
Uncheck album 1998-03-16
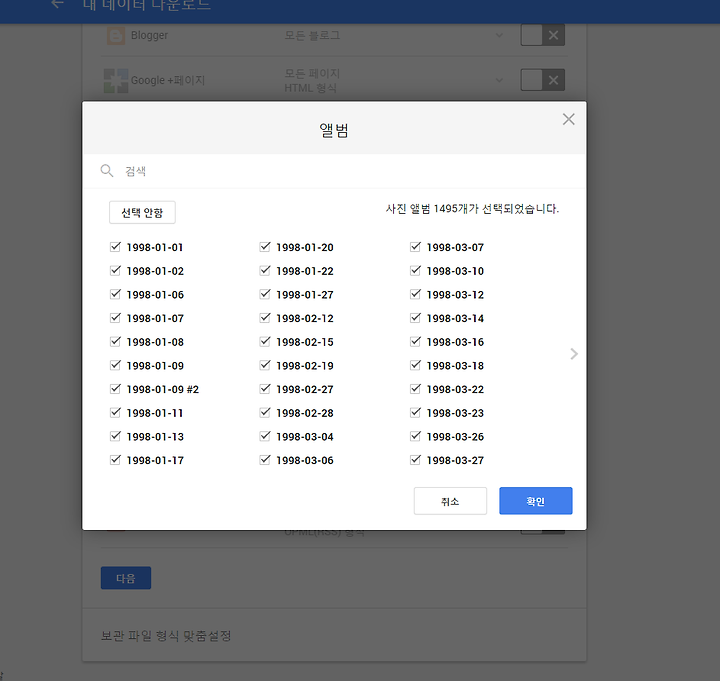coord(415,342)
